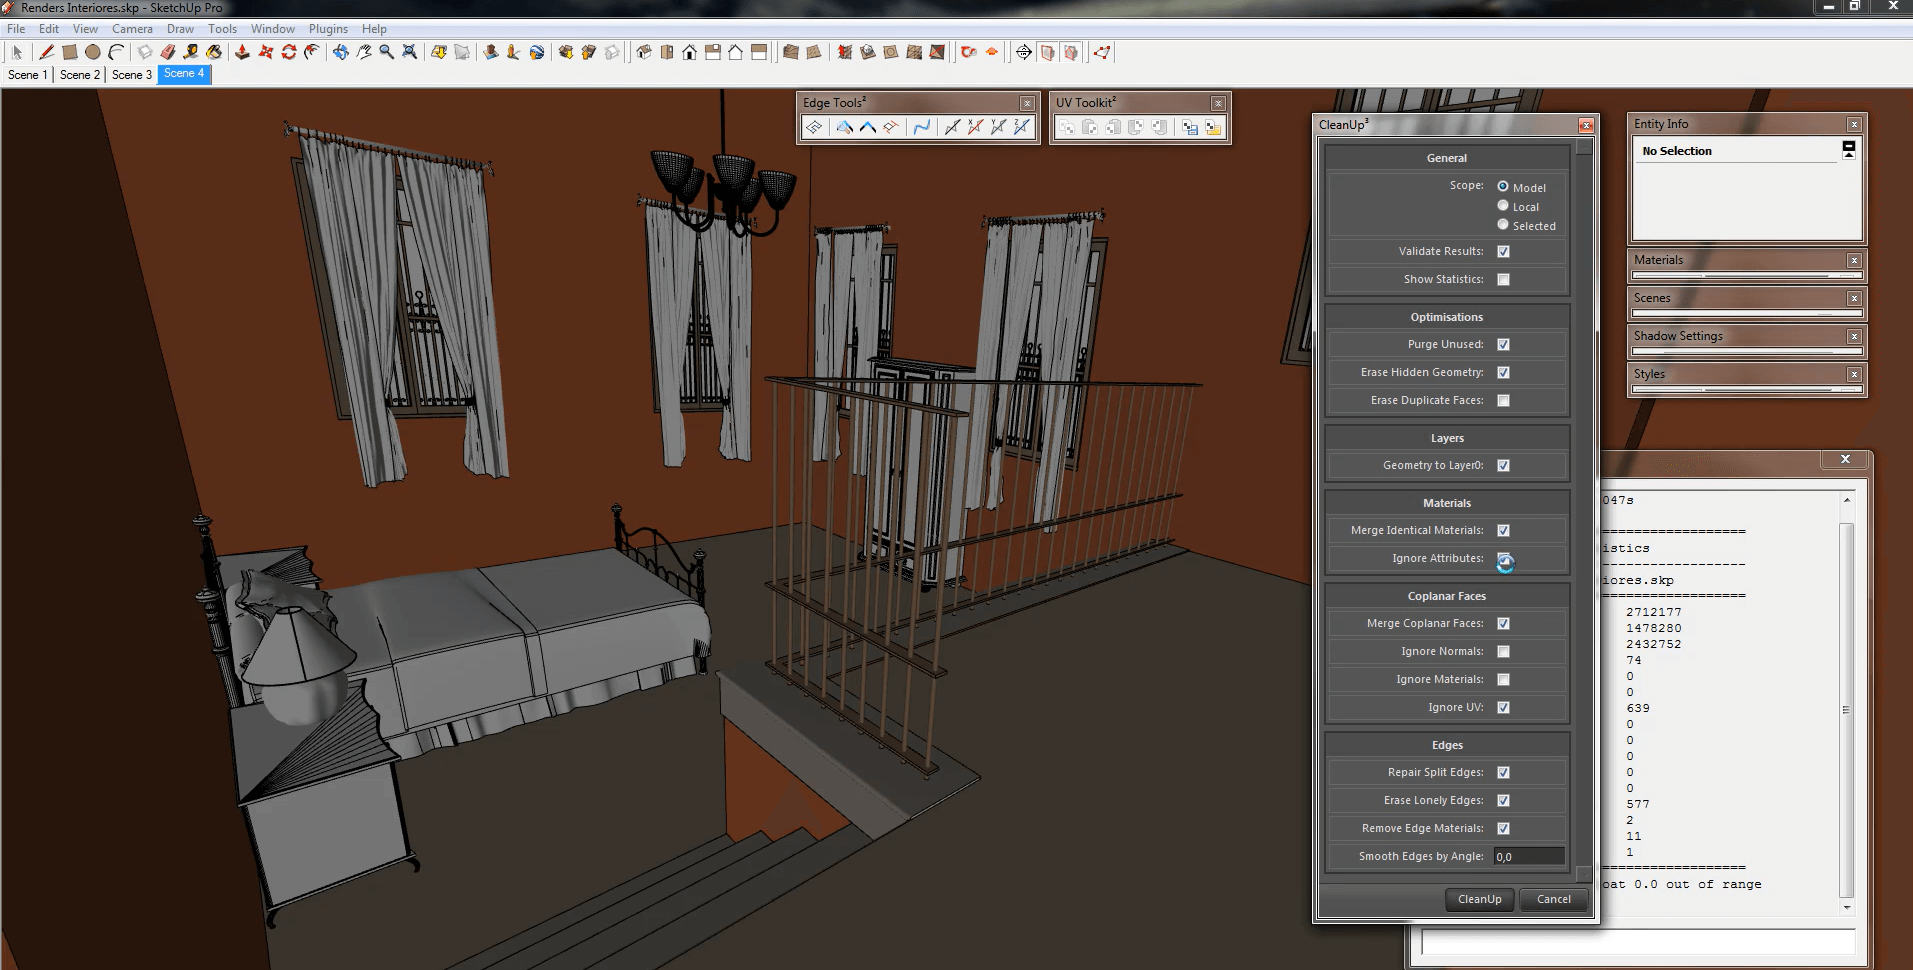Select the Pencil line tool
Screen dimensions: 1913x970
(x=46, y=52)
